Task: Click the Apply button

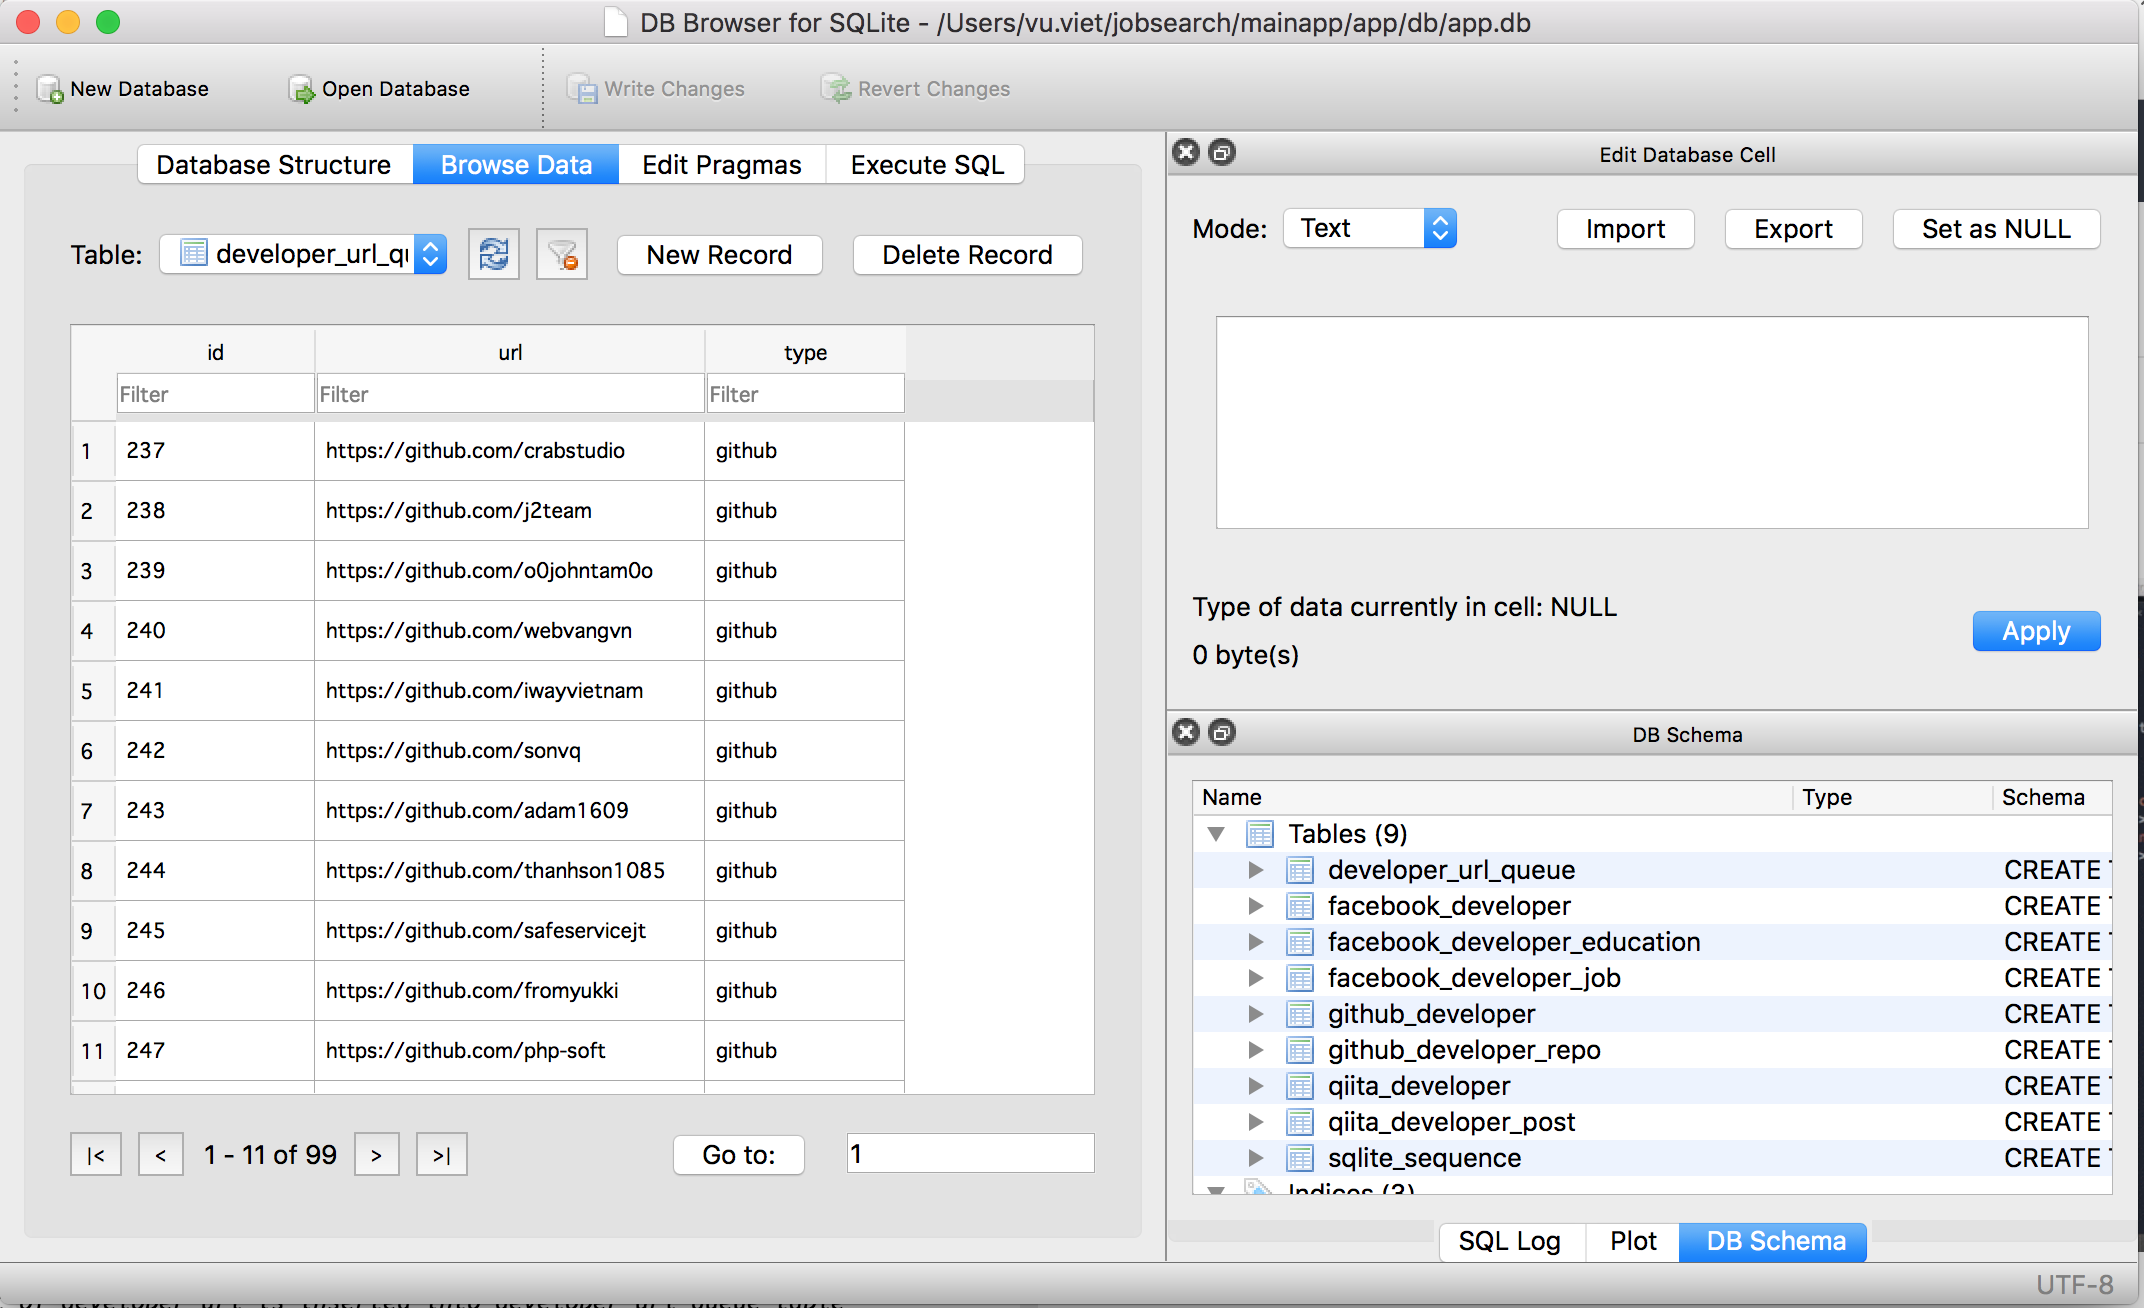Action: pos(2036,631)
